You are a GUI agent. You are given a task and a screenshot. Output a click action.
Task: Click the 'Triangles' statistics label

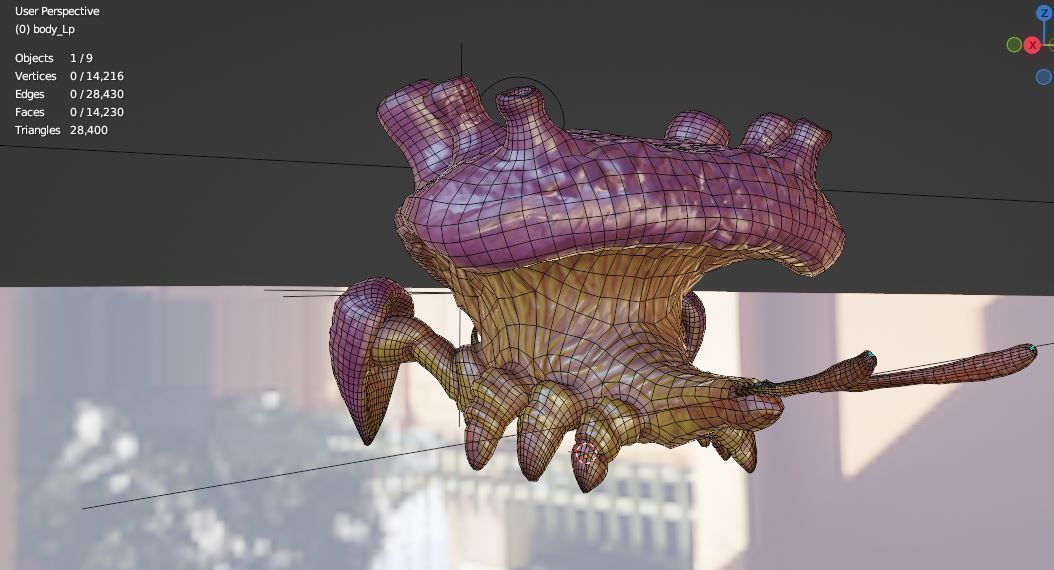click(x=38, y=130)
